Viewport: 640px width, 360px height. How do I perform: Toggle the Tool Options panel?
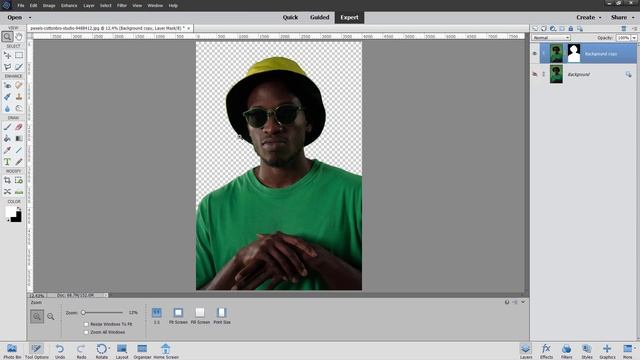(x=36, y=351)
